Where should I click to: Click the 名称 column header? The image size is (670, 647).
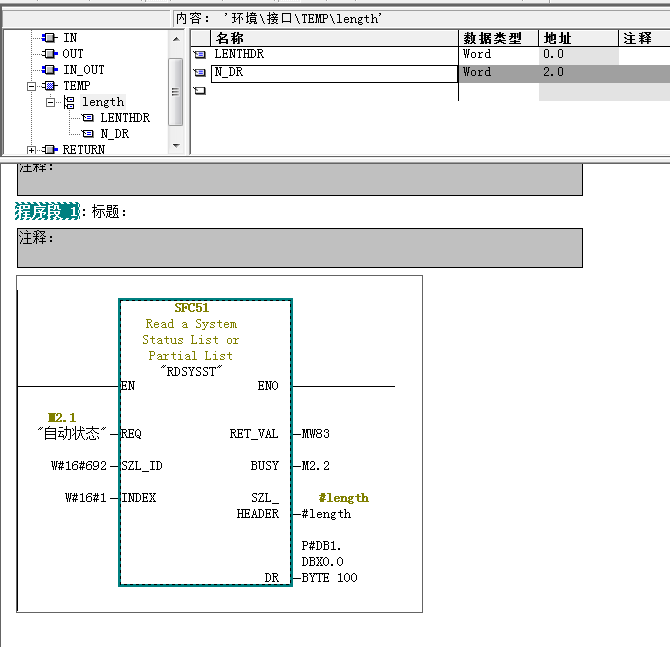(335, 38)
